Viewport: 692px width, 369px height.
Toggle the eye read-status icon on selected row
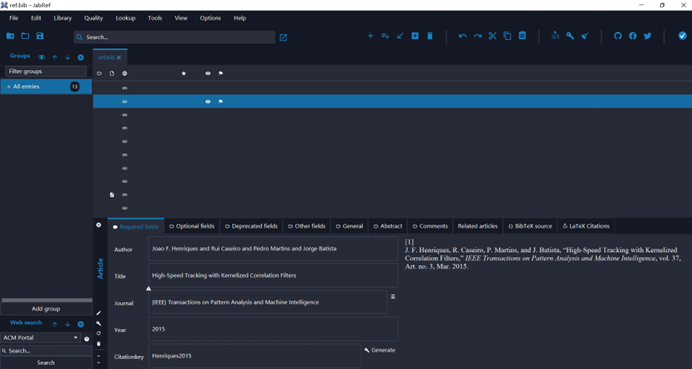coord(208,102)
